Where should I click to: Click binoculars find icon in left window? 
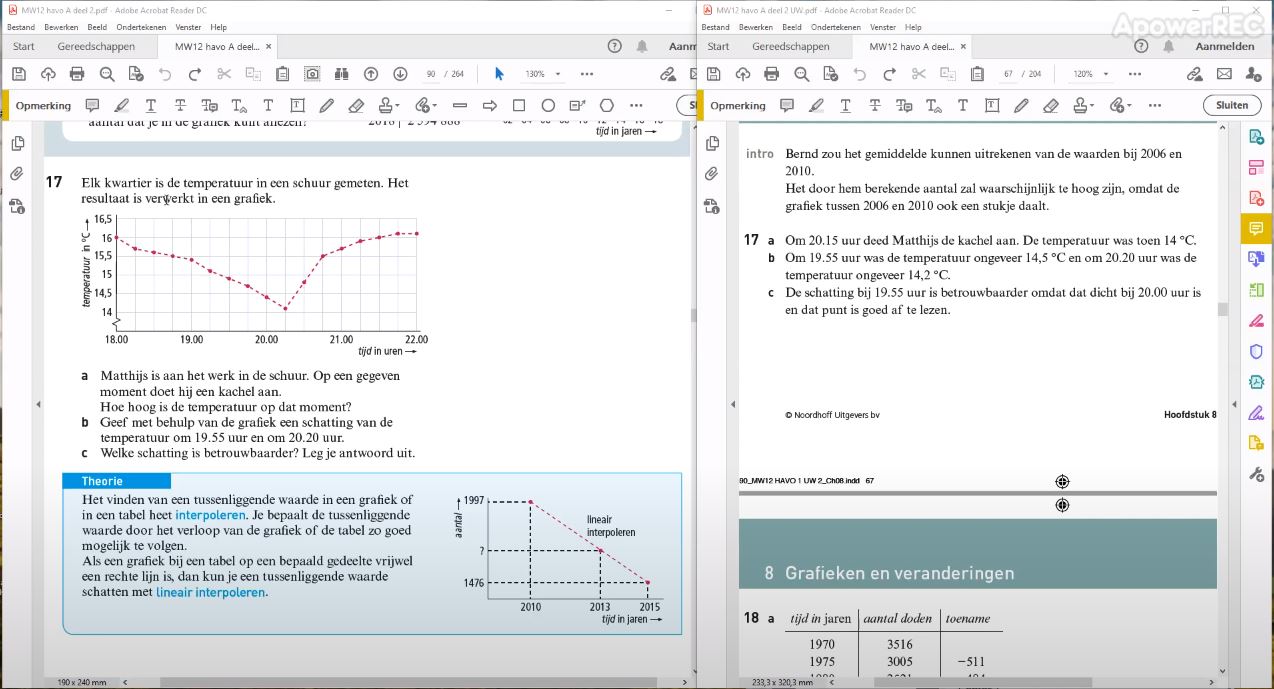coord(341,74)
